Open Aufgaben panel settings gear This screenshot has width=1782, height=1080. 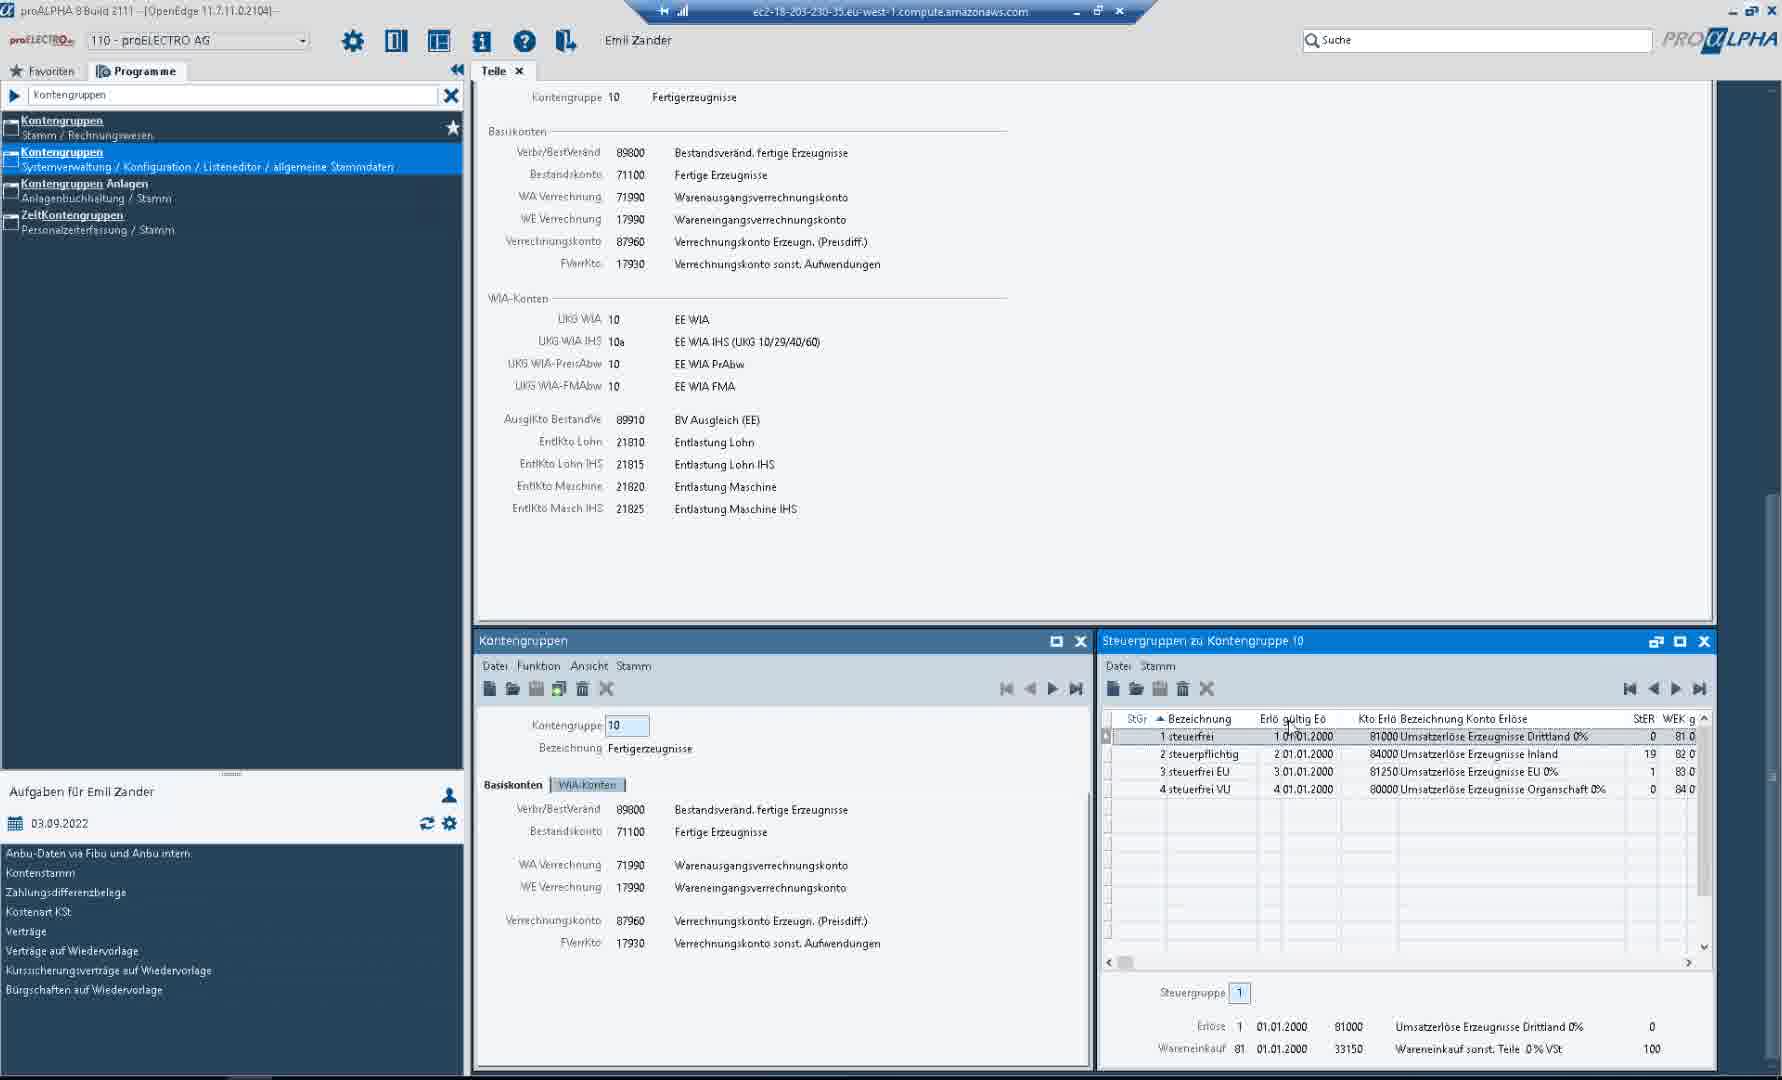[449, 823]
